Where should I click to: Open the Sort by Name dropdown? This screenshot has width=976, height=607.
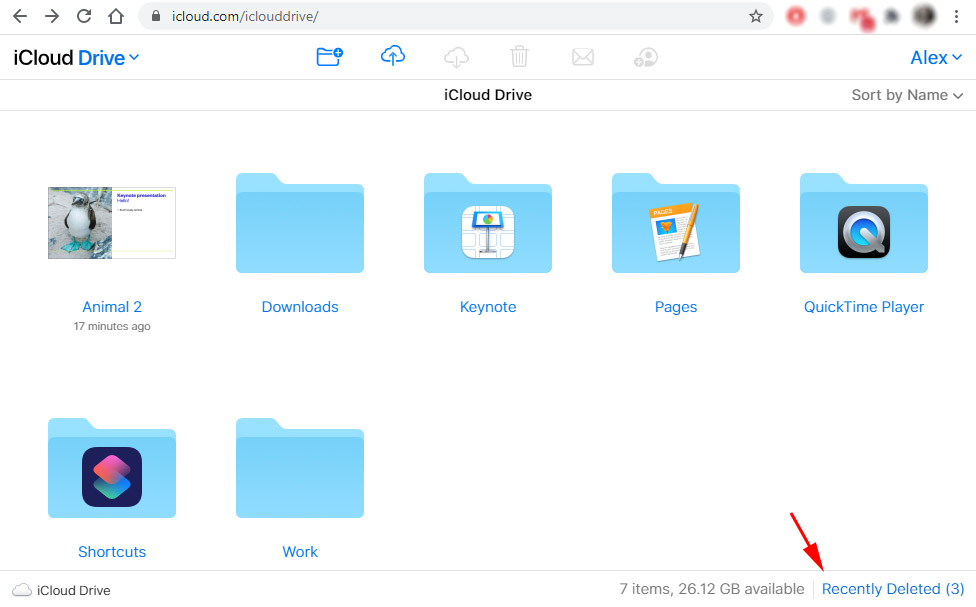(907, 95)
